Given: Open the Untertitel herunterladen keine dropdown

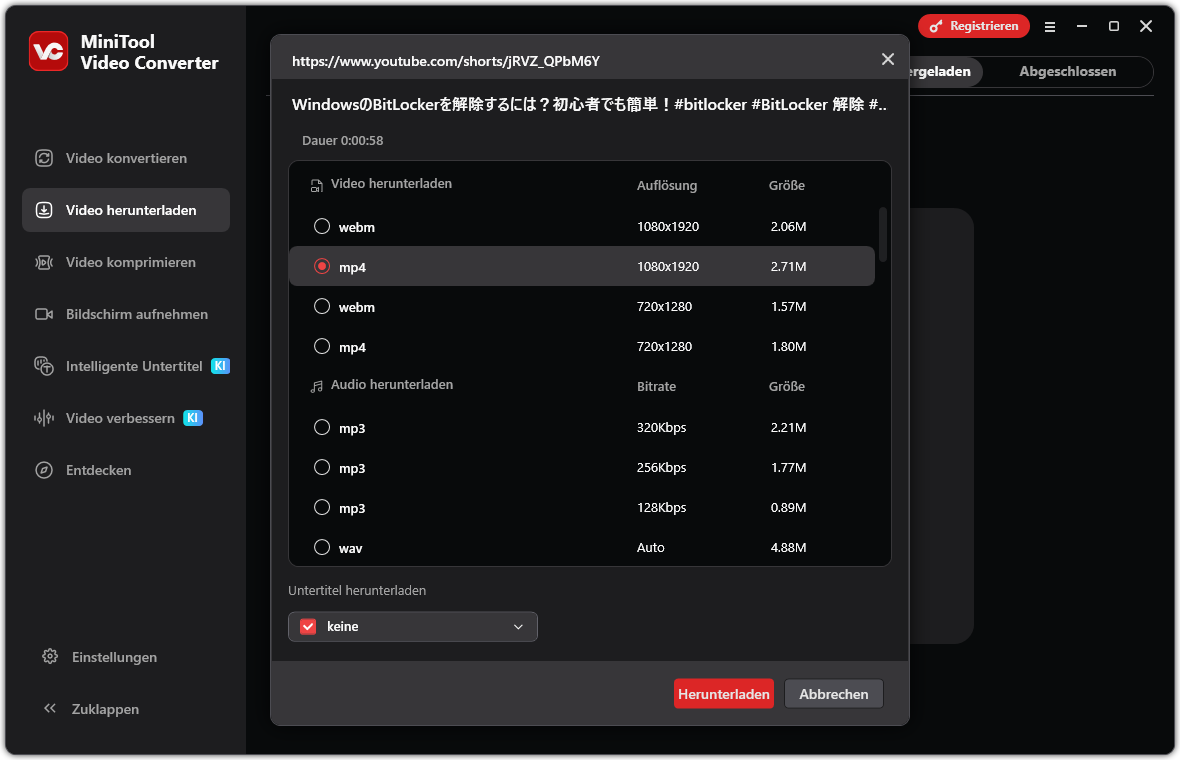Looking at the screenshot, I should coord(412,626).
